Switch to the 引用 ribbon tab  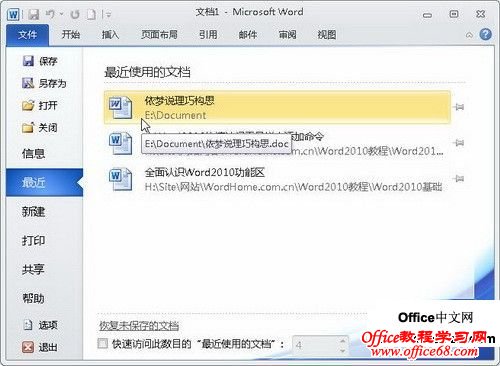pos(208,34)
